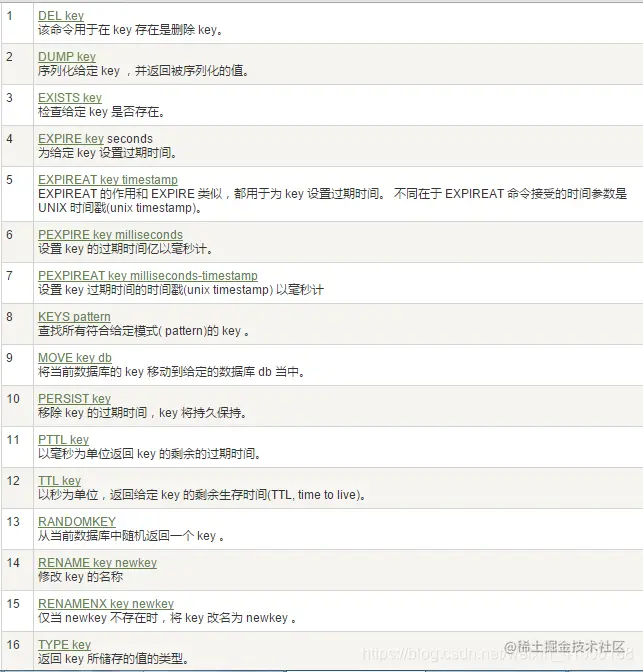The width and height of the screenshot is (643, 672).
Task: Follow the RANDOMKEY command link
Action: [x=77, y=522]
